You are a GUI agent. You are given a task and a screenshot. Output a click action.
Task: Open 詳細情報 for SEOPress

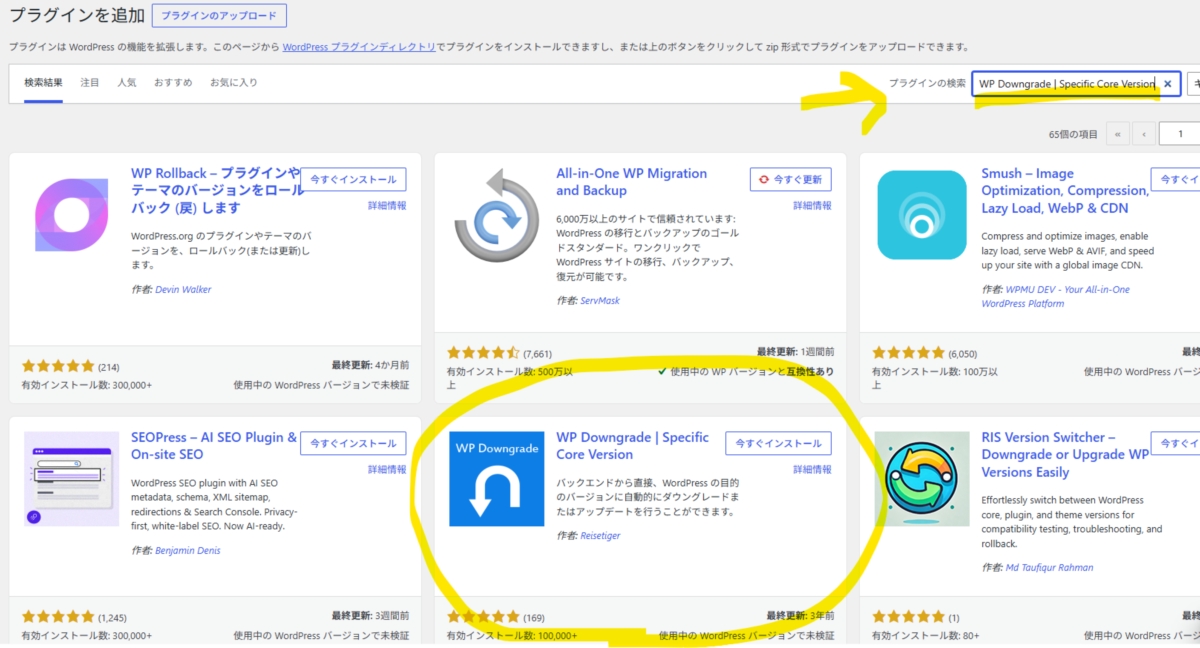387,469
